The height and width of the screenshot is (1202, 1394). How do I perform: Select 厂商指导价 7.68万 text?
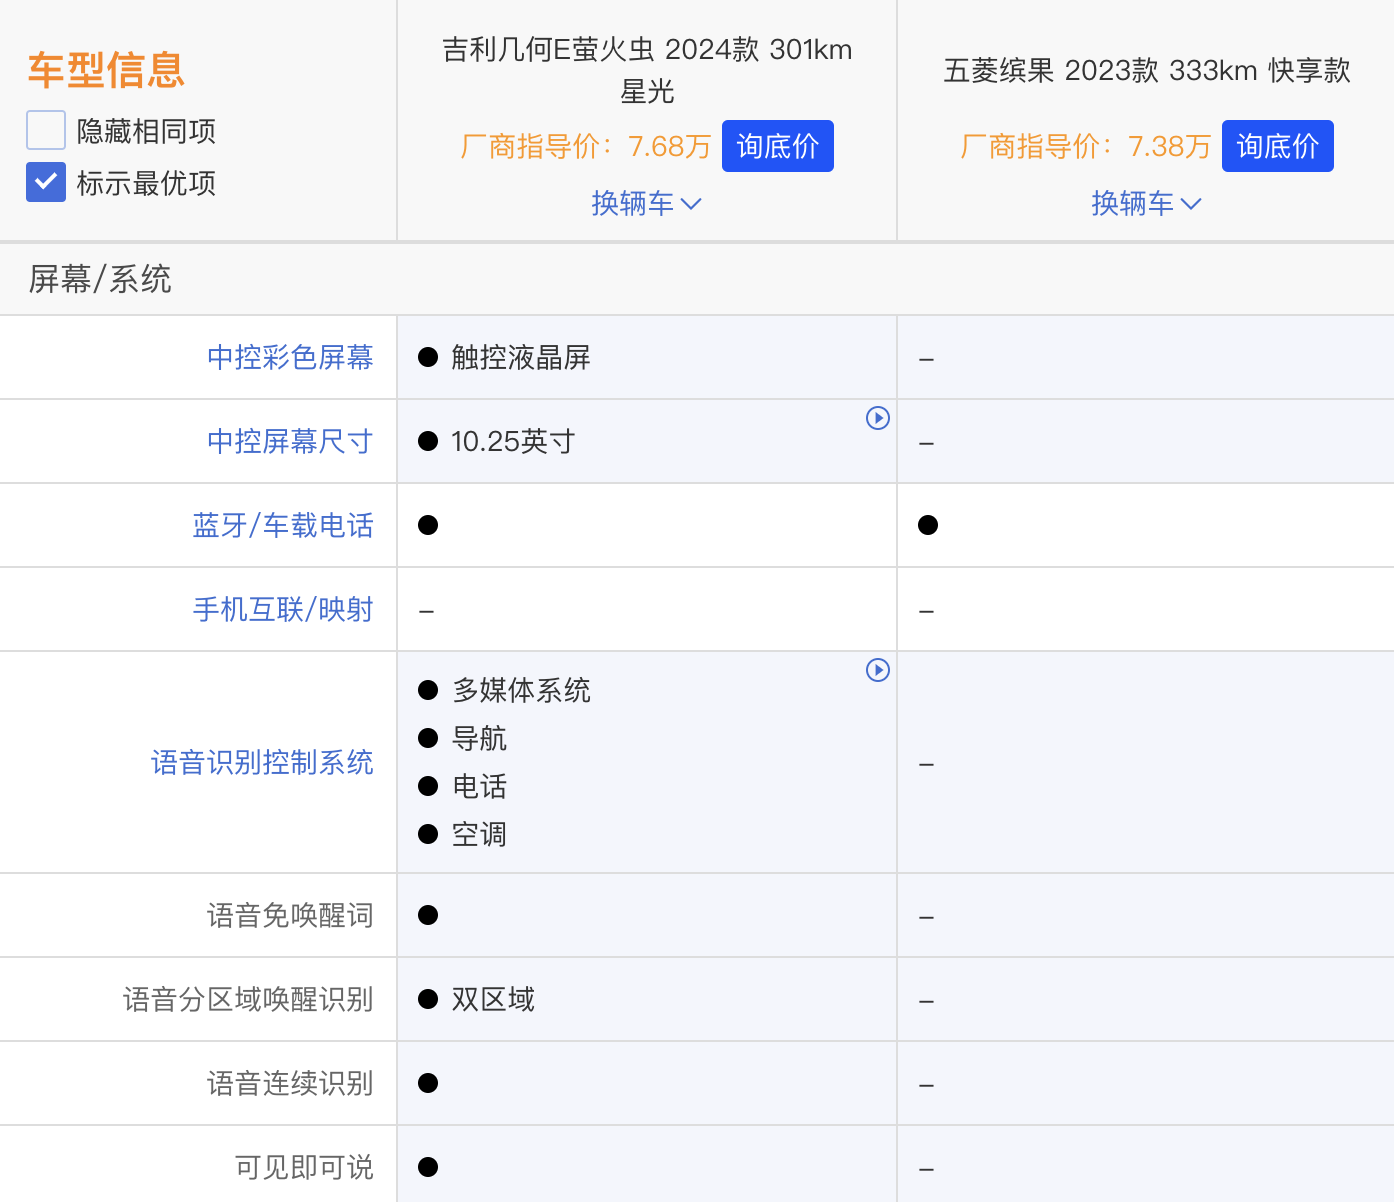[x=586, y=146]
